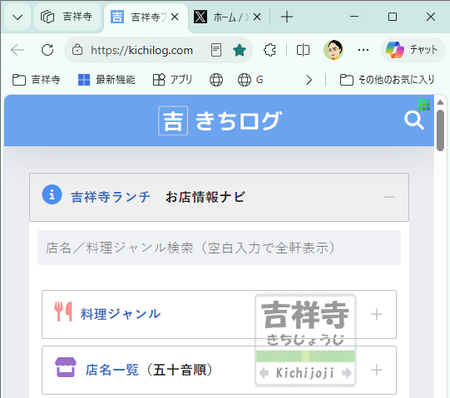Open the blue info icon for お店情報ナビ
Image resolution: width=450 pixels, height=398 pixels.
(52, 194)
